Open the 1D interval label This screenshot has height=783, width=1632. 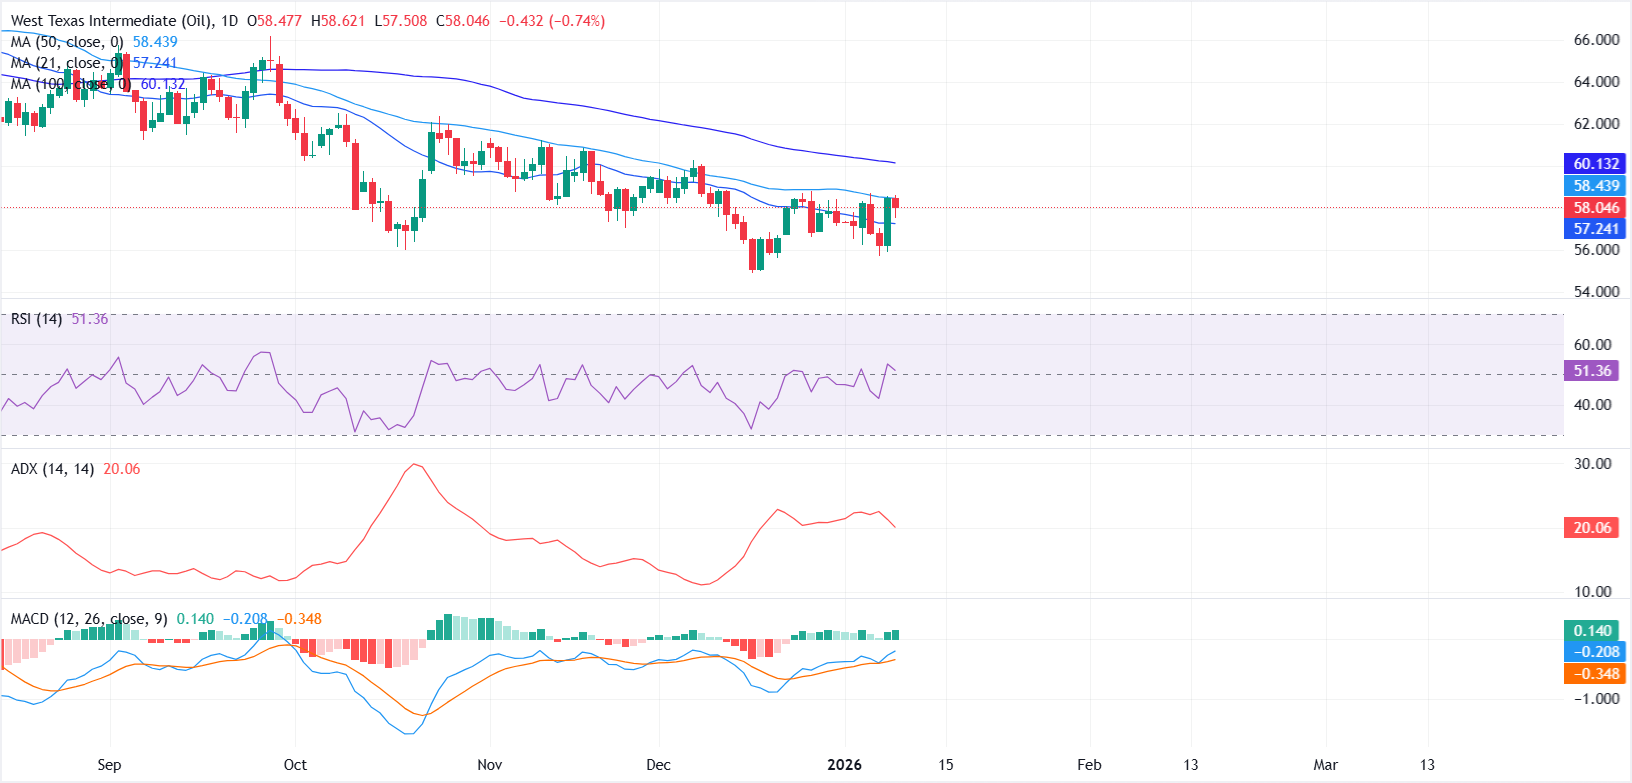(x=228, y=20)
